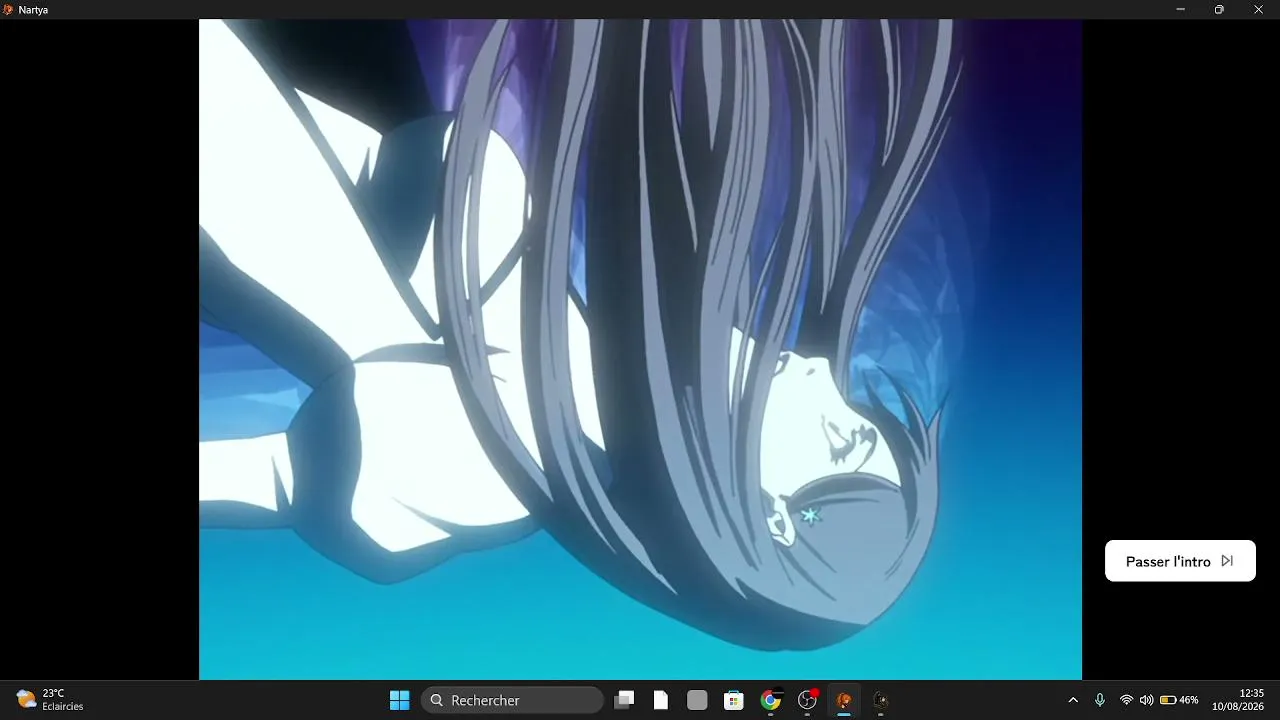1280x720 pixels.
Task: Click the Rechercher taskbar search box
Action: tap(512, 700)
